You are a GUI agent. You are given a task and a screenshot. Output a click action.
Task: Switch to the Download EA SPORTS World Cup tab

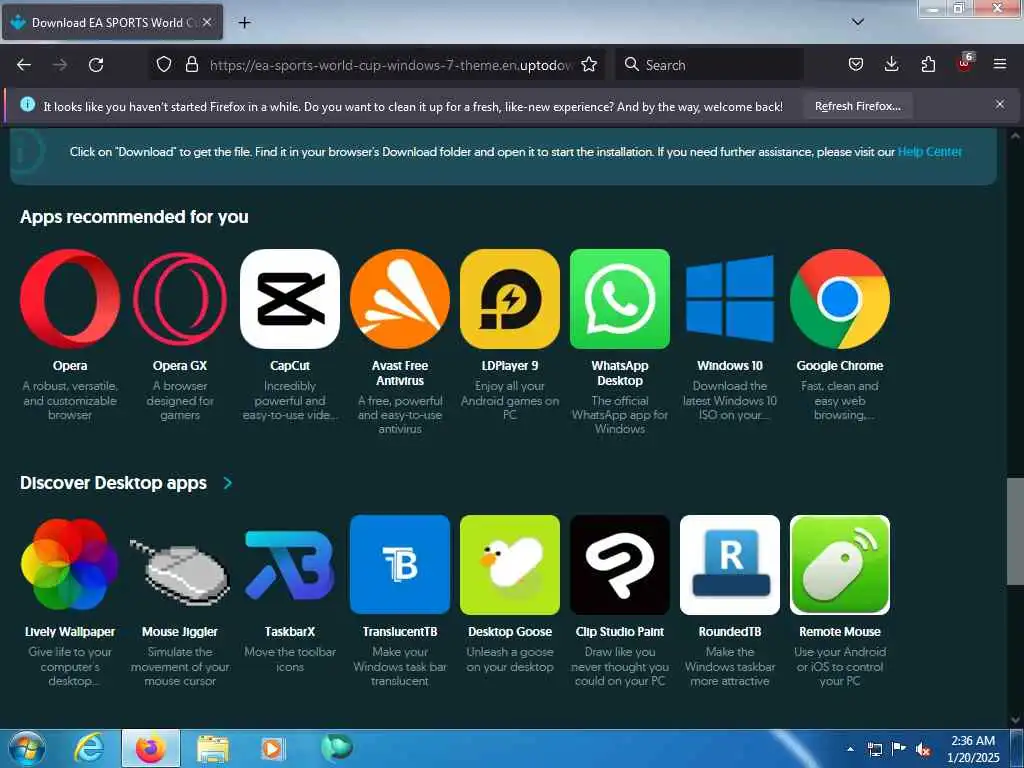(112, 22)
